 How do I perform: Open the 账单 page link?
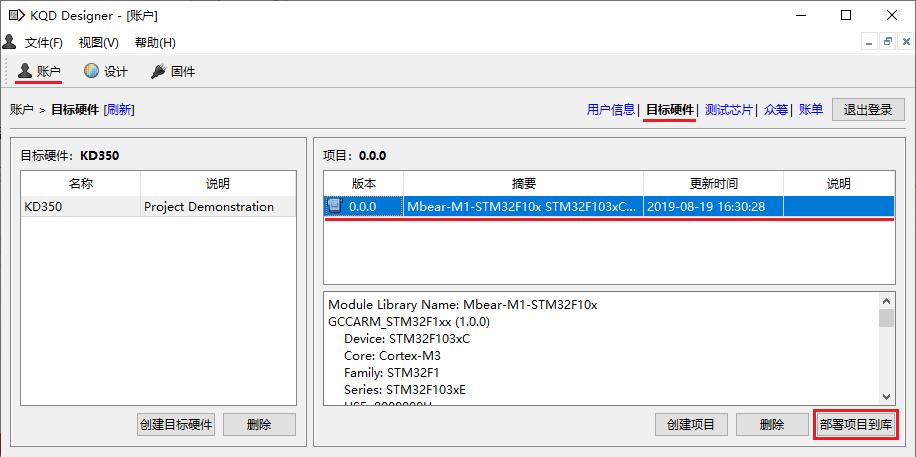(811, 109)
